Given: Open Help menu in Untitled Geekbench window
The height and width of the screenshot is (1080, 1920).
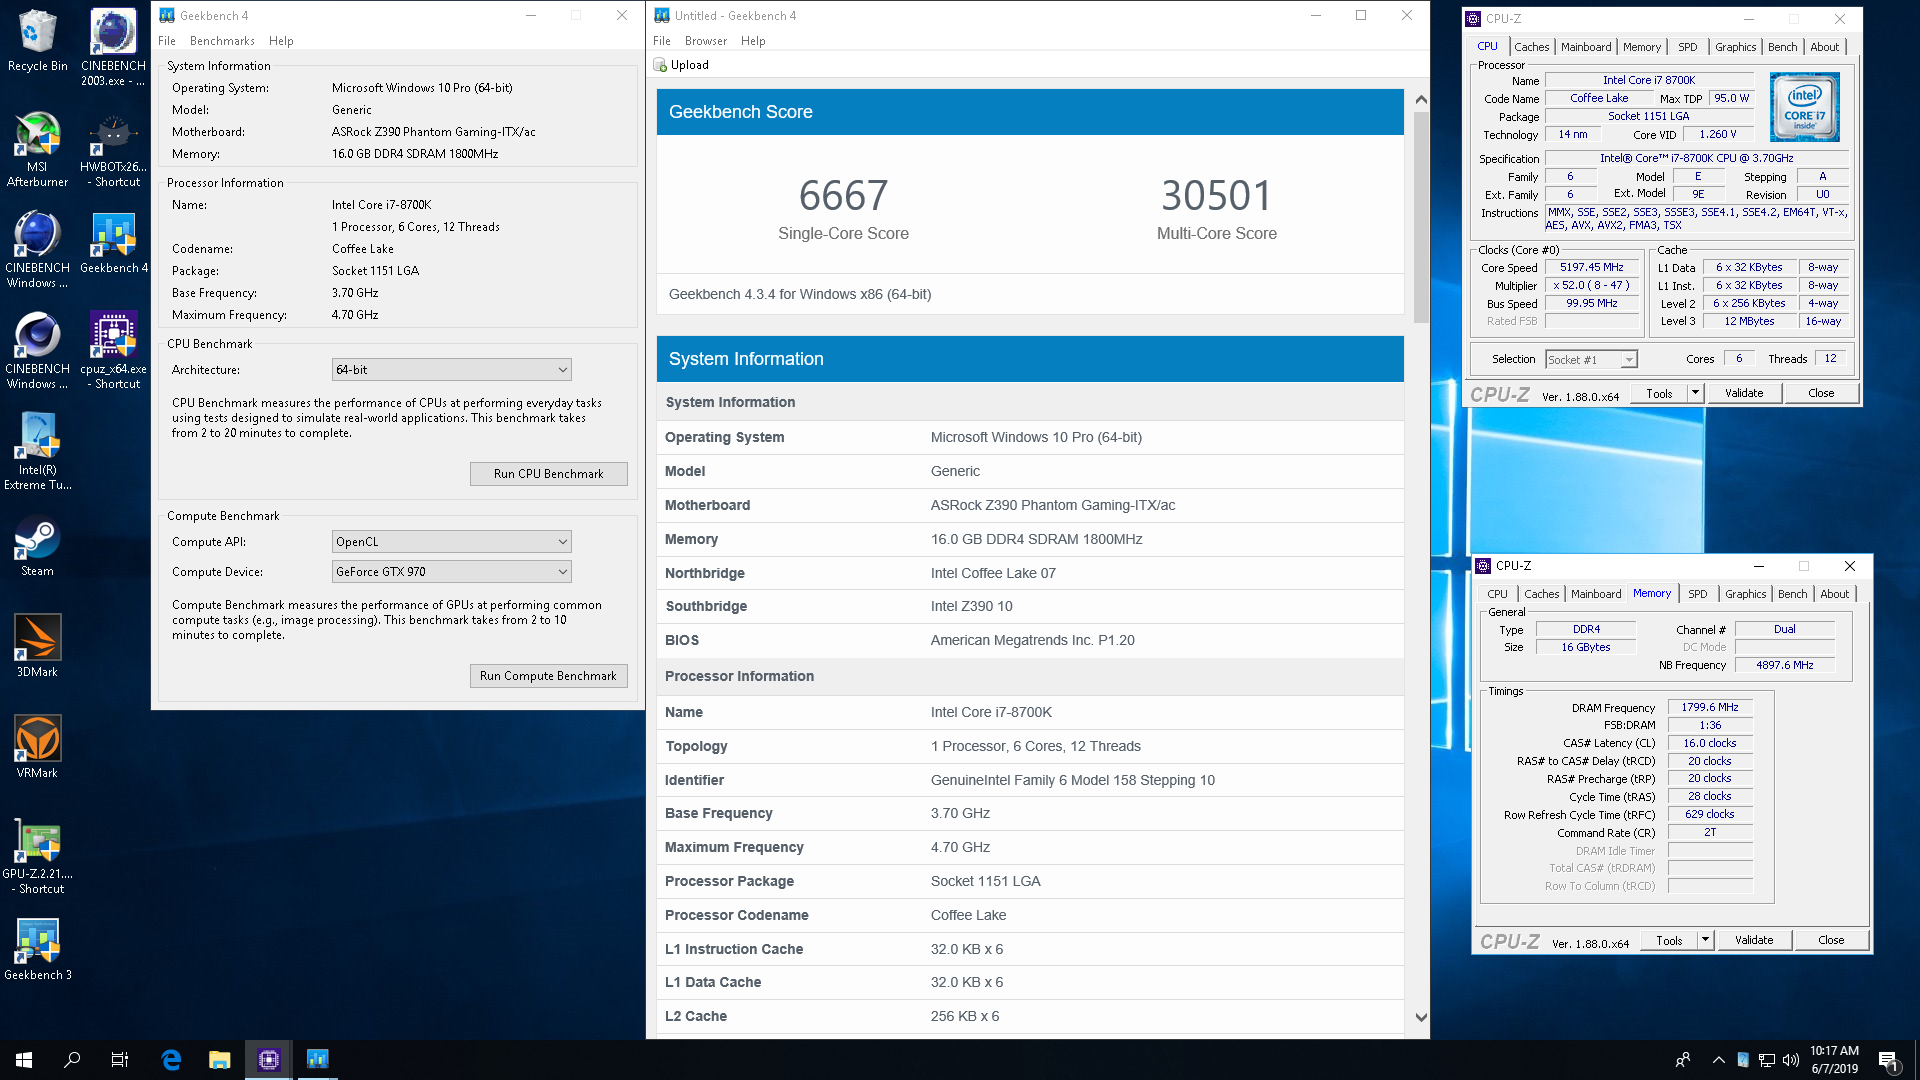Looking at the screenshot, I should (x=753, y=41).
